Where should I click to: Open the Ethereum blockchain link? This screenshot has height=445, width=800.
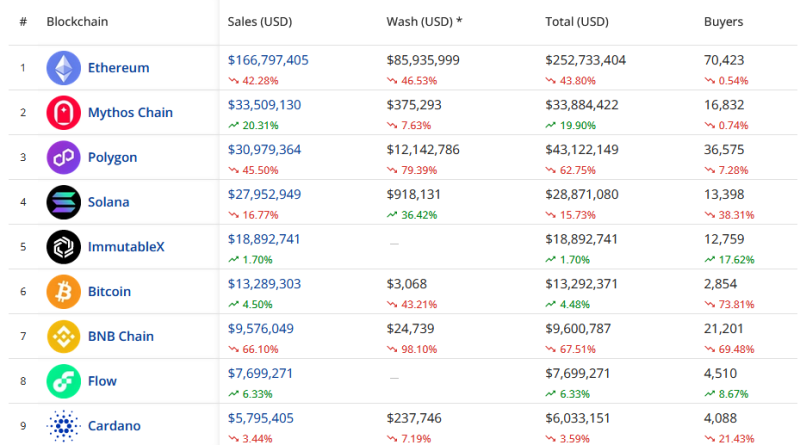pyautogui.click(x=118, y=68)
